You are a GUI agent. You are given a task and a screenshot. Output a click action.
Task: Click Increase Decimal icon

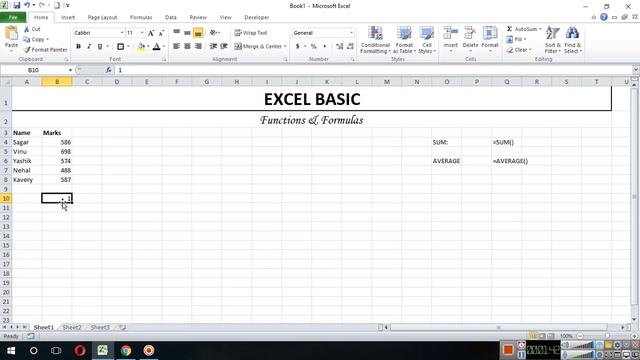point(340,47)
